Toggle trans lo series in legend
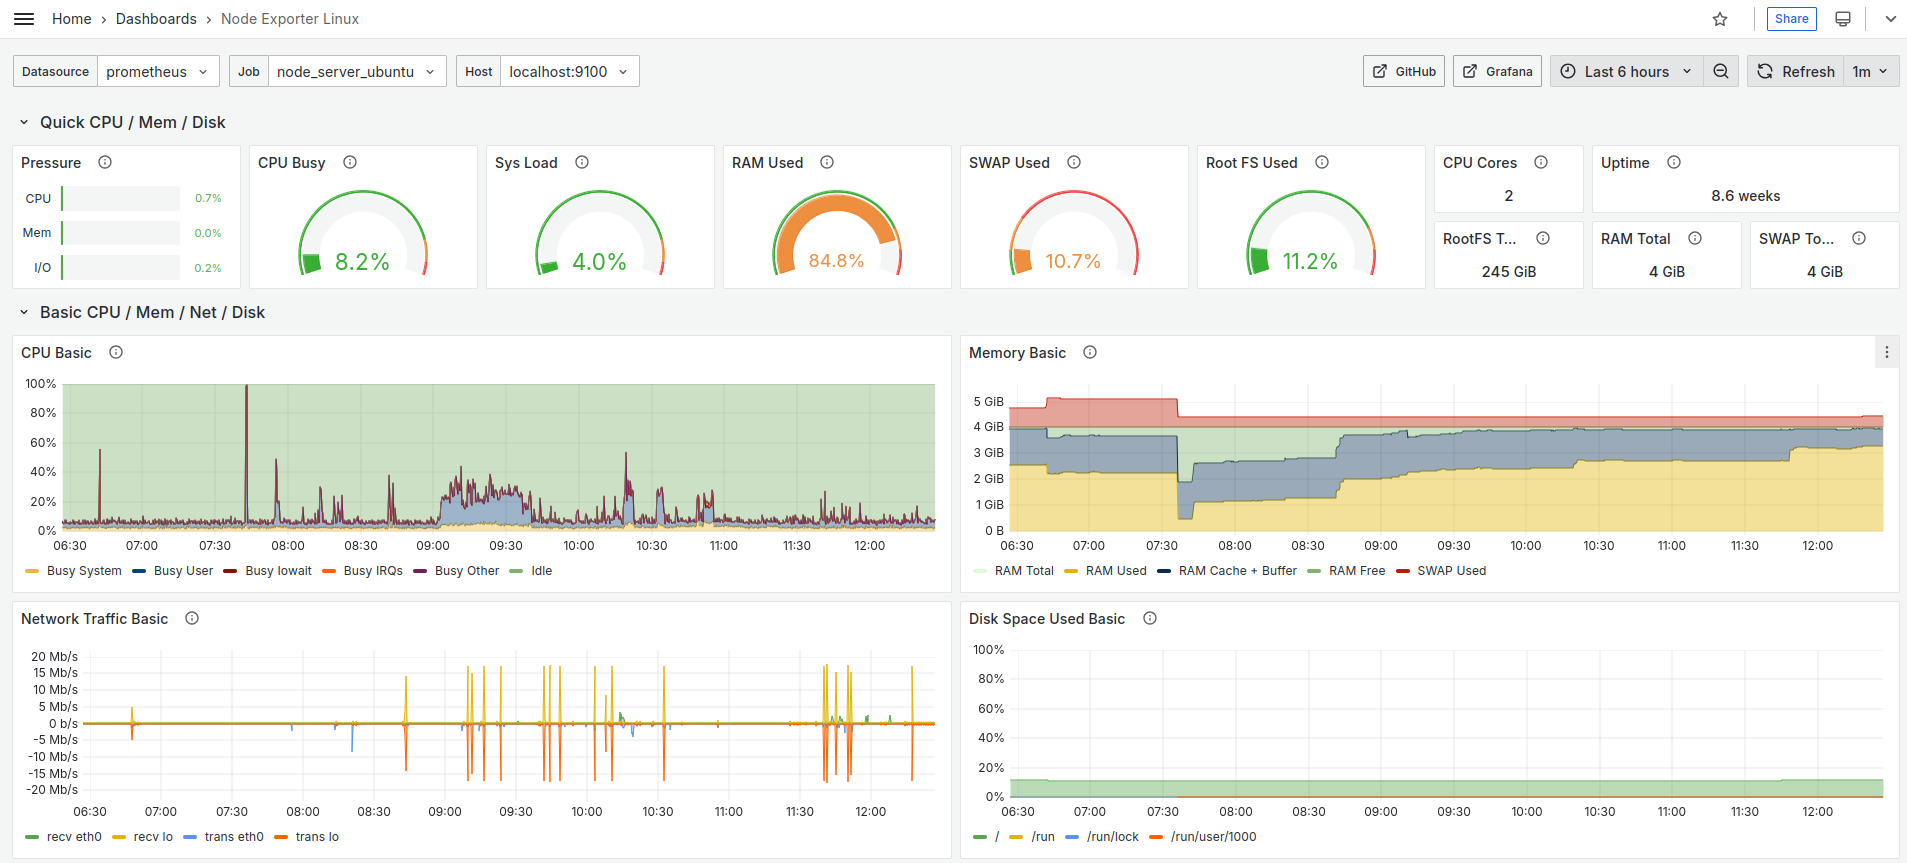The image size is (1907, 863). pos(317,837)
